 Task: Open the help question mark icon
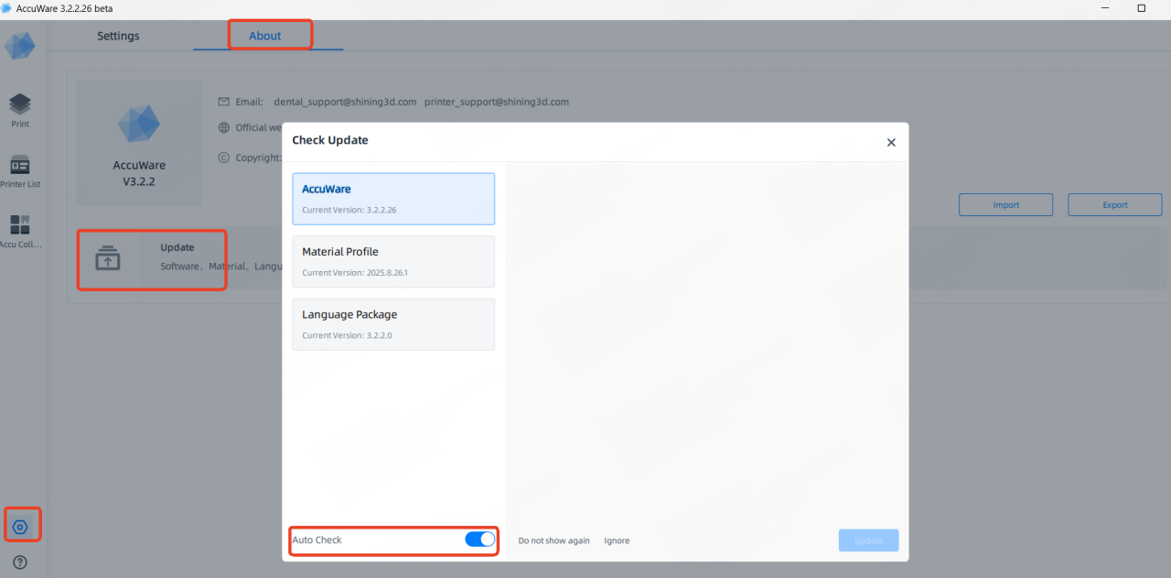tap(20, 562)
